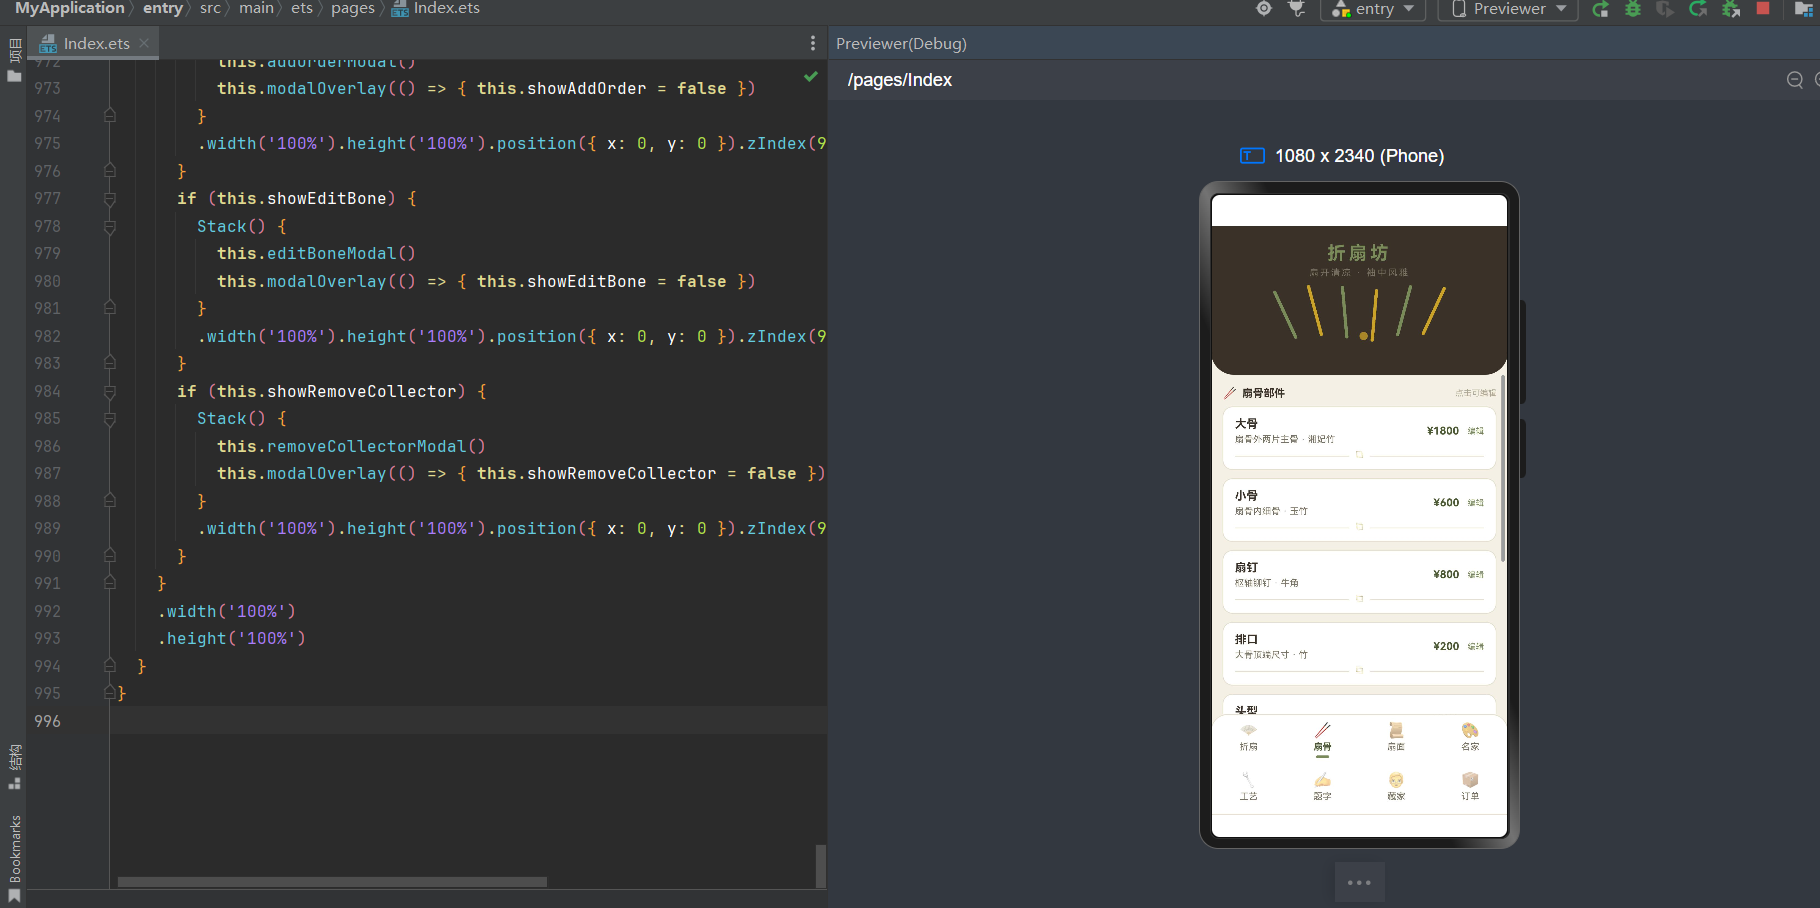
Task: Click the empty line 996 in editor
Action: [x=468, y=721]
